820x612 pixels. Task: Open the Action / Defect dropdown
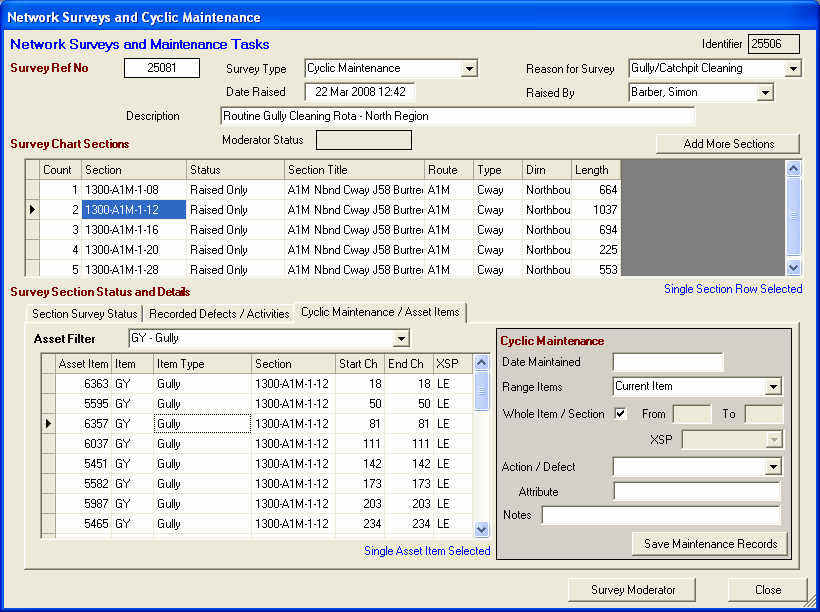[x=773, y=467]
